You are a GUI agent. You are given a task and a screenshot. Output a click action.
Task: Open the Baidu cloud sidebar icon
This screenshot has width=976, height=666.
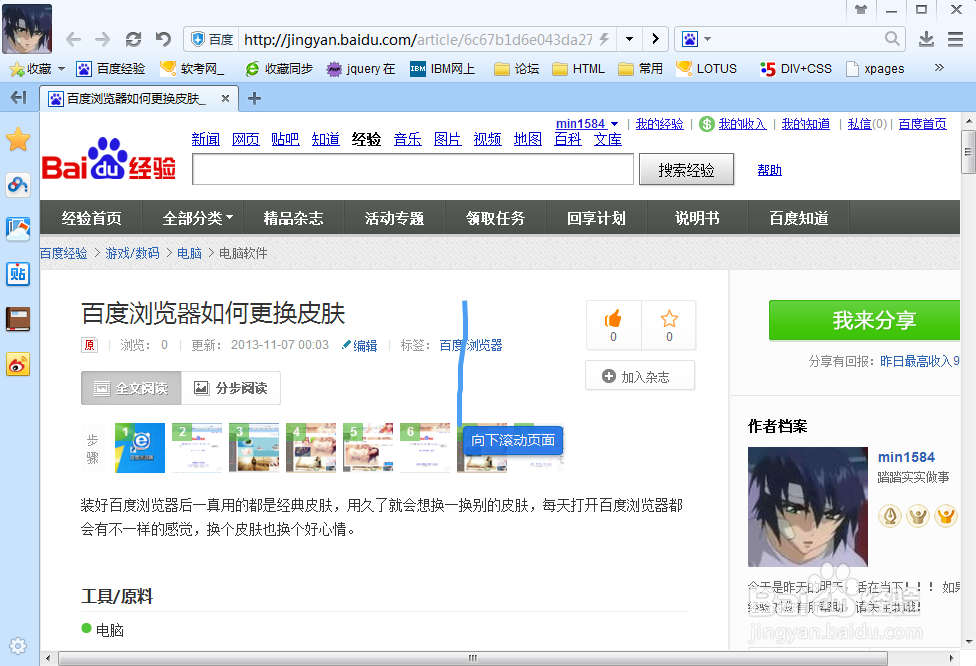[x=18, y=185]
